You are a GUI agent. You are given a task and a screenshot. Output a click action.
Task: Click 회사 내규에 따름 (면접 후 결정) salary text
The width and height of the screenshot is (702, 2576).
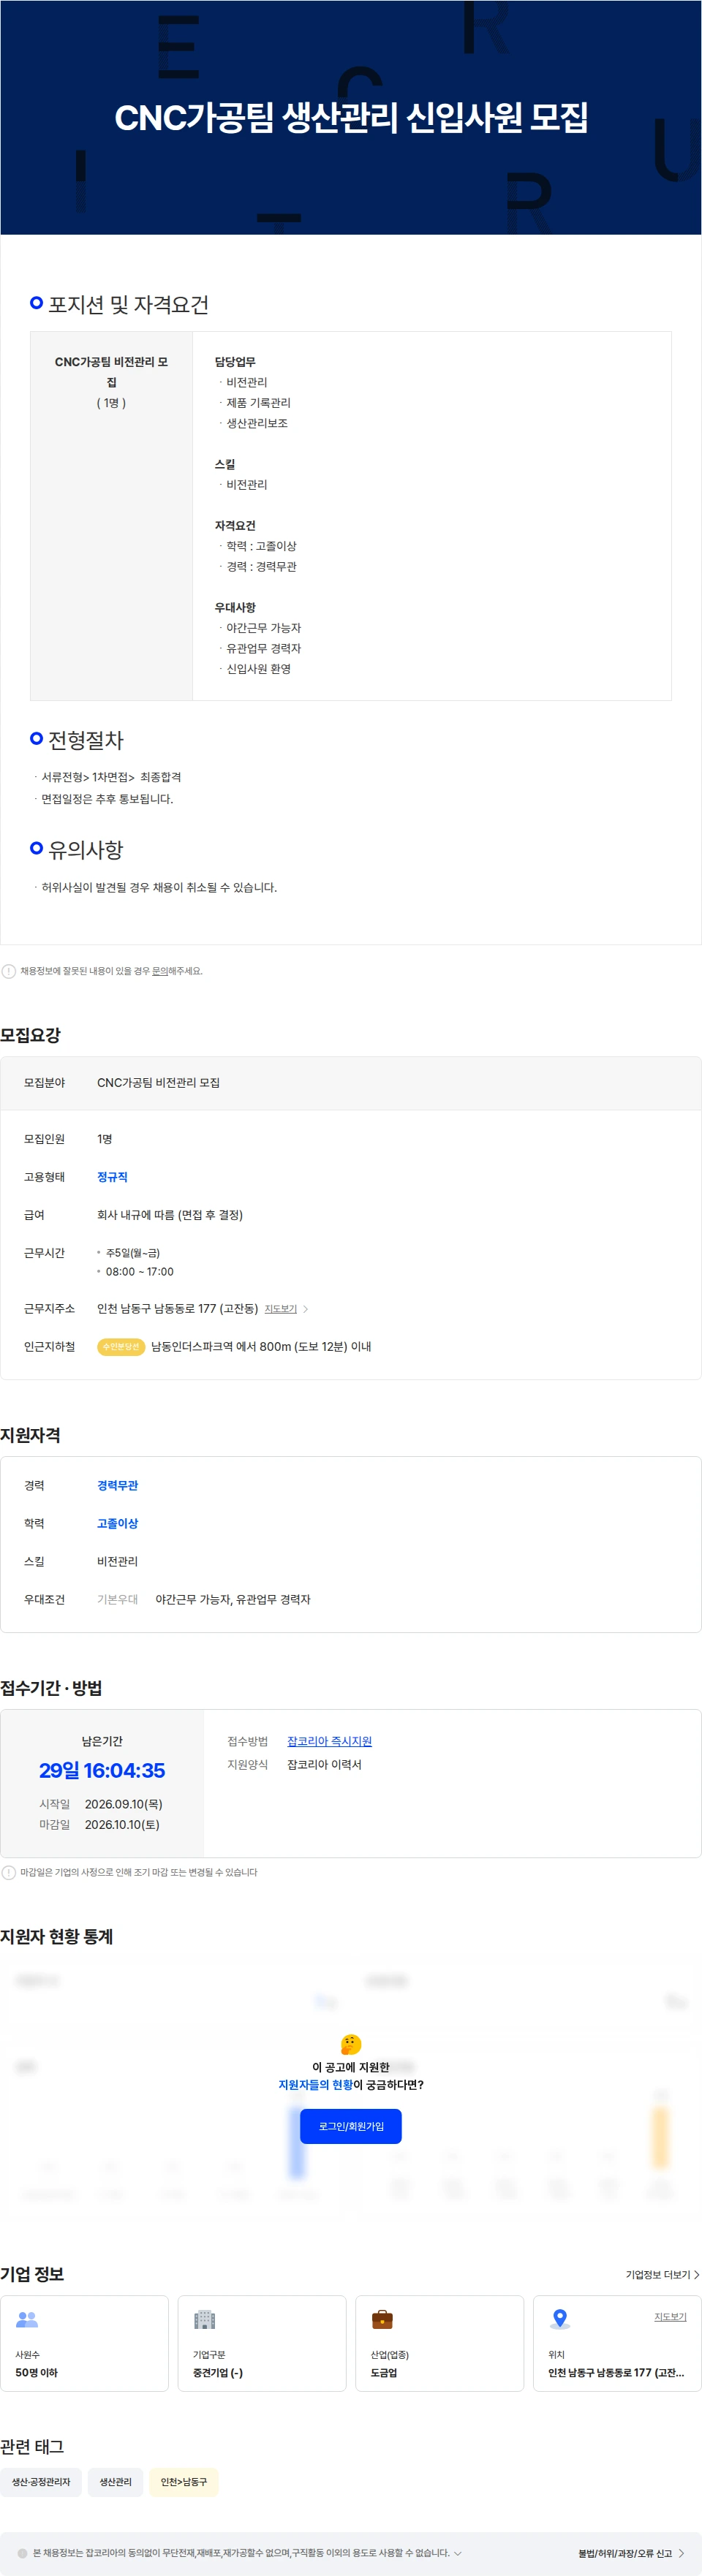(x=170, y=1215)
